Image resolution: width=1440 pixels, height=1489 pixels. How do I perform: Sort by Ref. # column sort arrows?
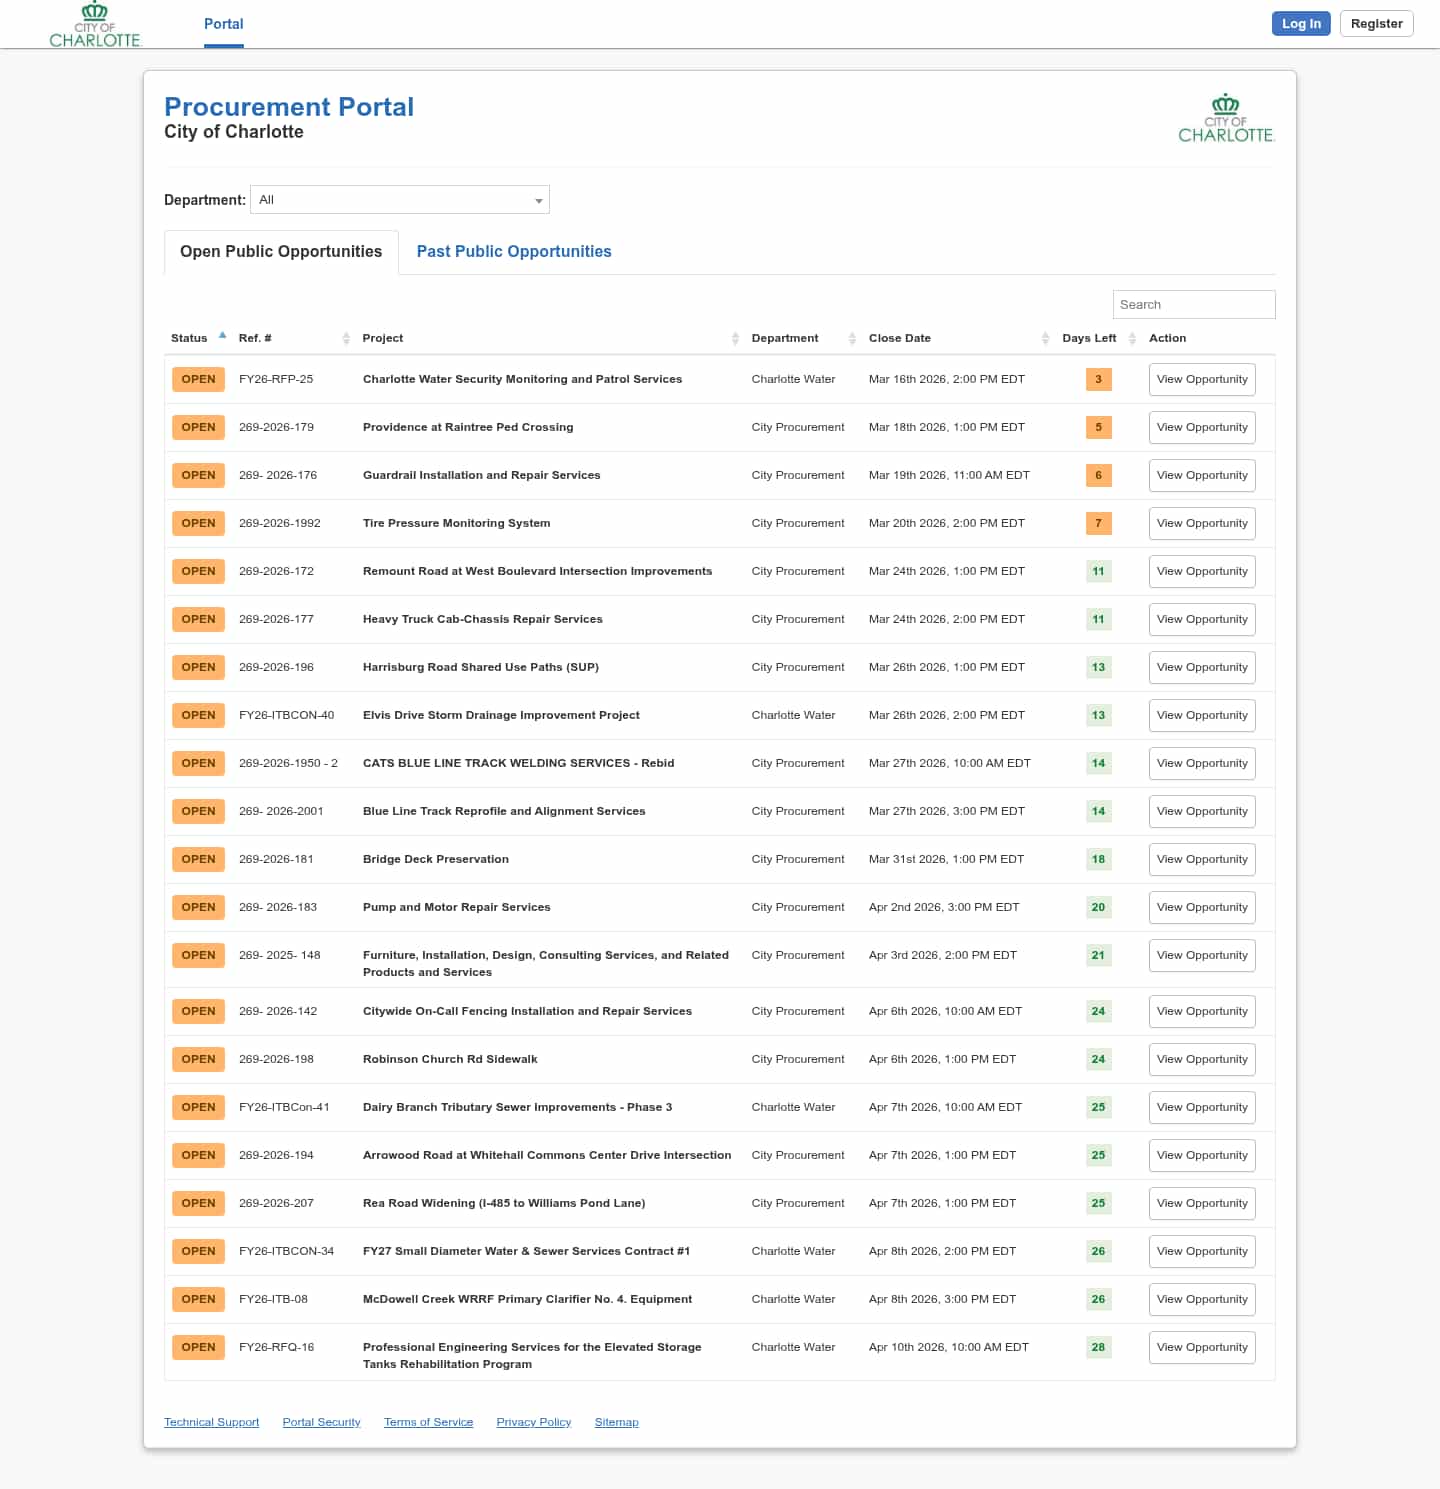(346, 338)
